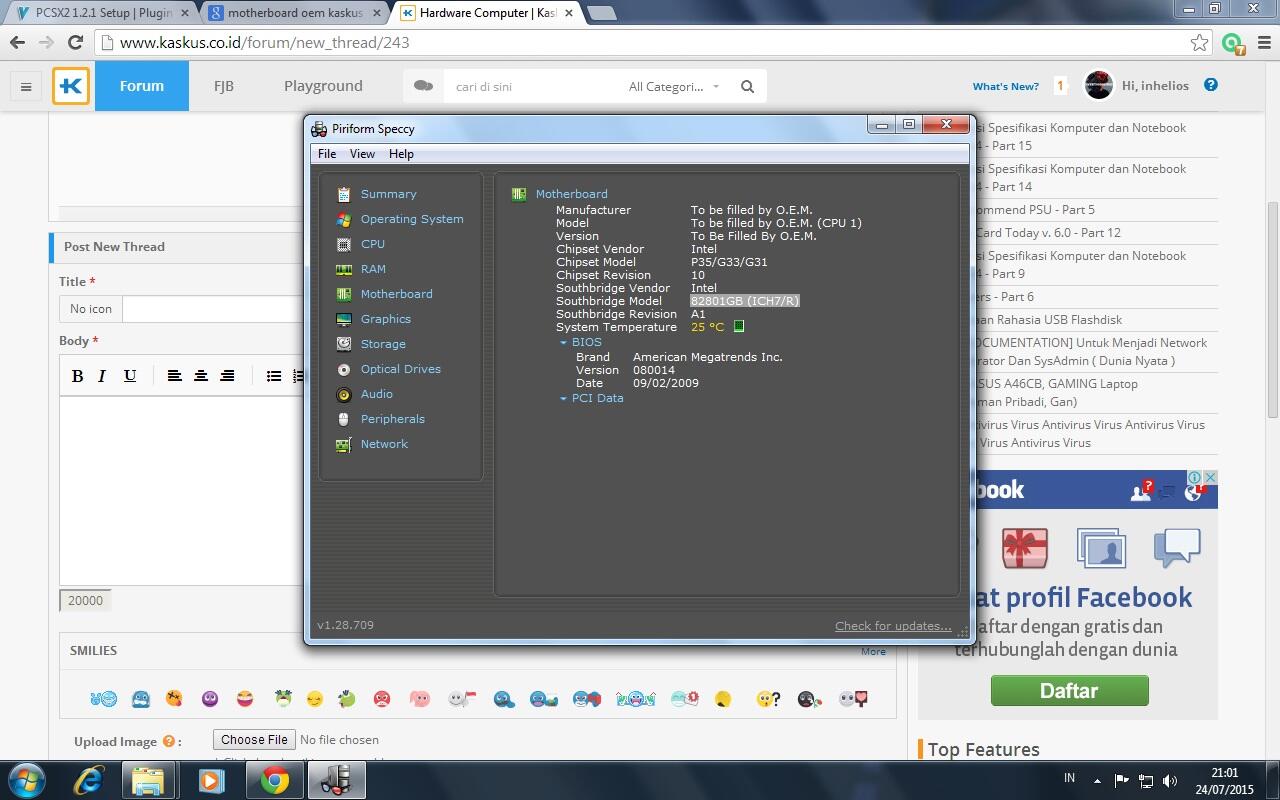
Task: Click the Kaskus search magnifier icon
Action: pyautogui.click(x=747, y=86)
